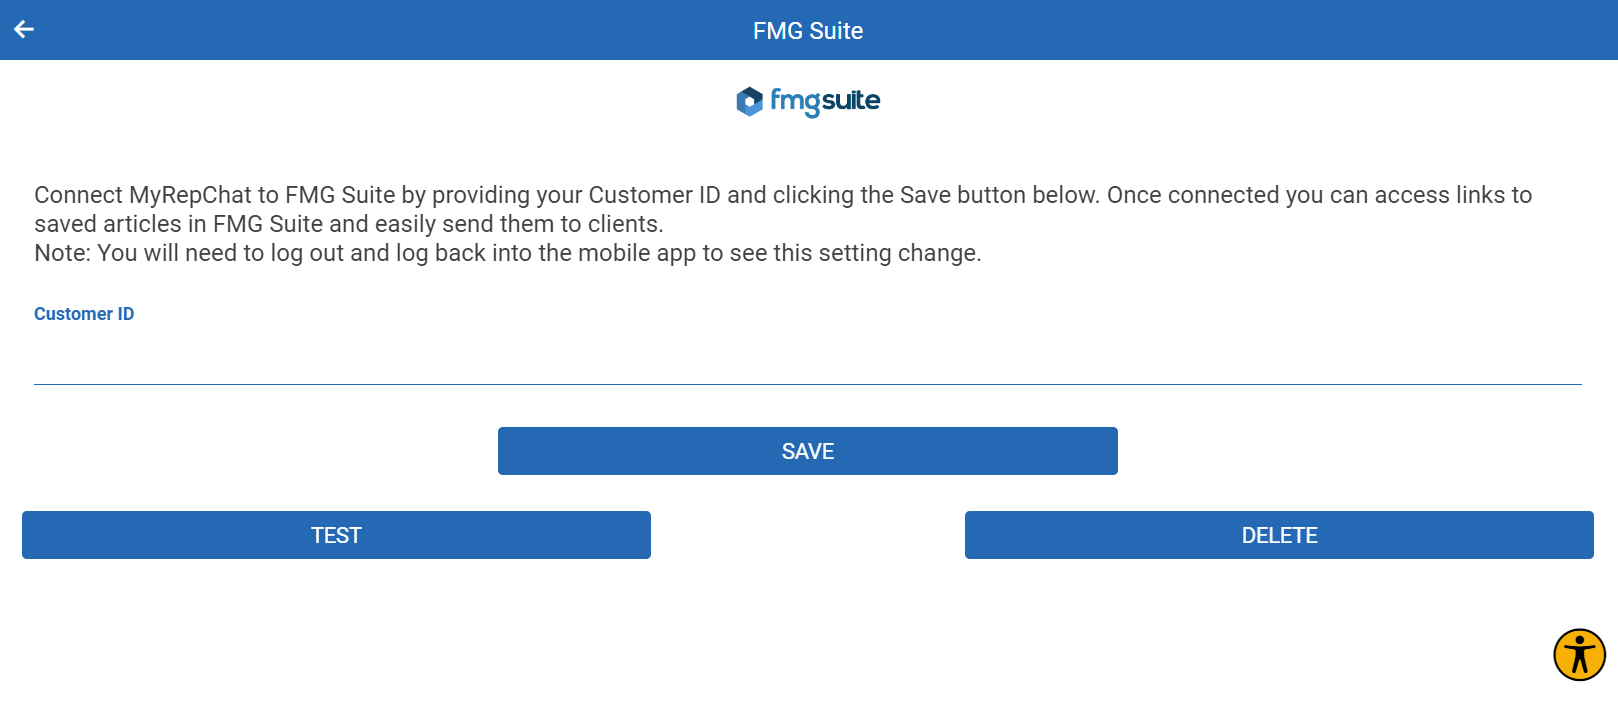The width and height of the screenshot is (1618, 708).
Task: Save the FMG Suite connection
Action: pyautogui.click(x=807, y=451)
